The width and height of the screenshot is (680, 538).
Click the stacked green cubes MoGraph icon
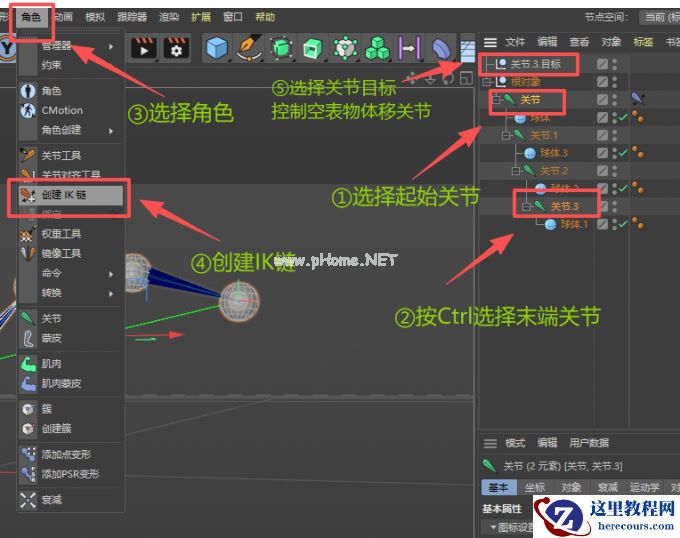click(377, 48)
